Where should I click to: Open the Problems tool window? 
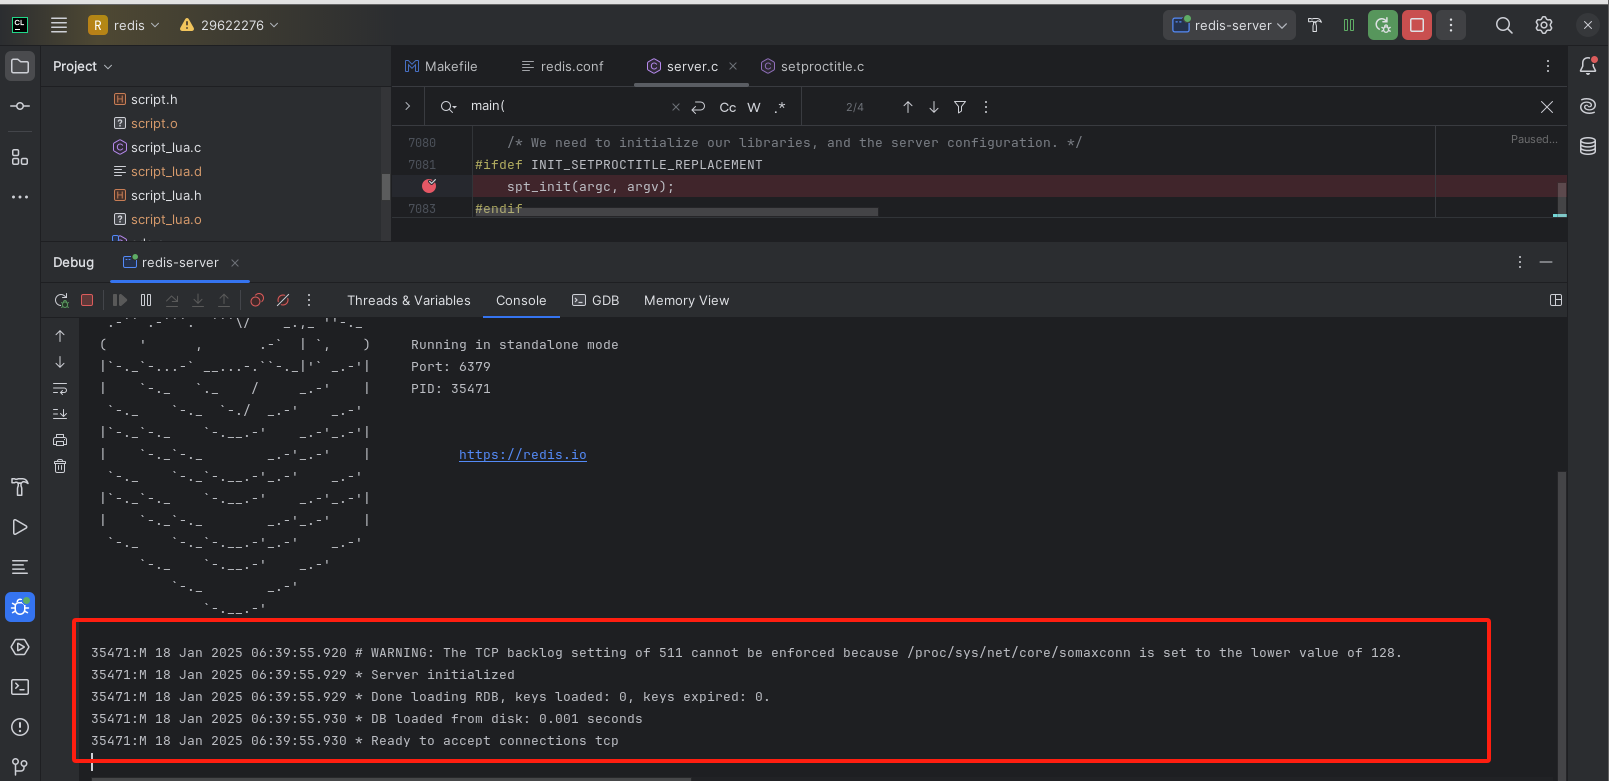click(20, 727)
